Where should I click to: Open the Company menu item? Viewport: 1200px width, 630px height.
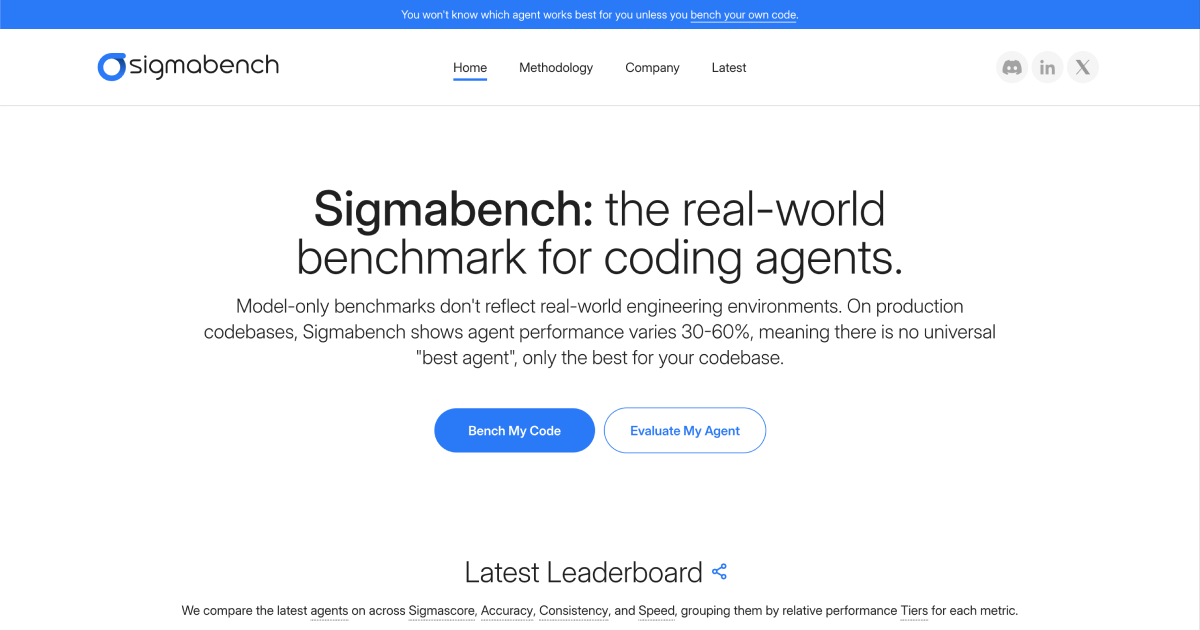pos(652,68)
